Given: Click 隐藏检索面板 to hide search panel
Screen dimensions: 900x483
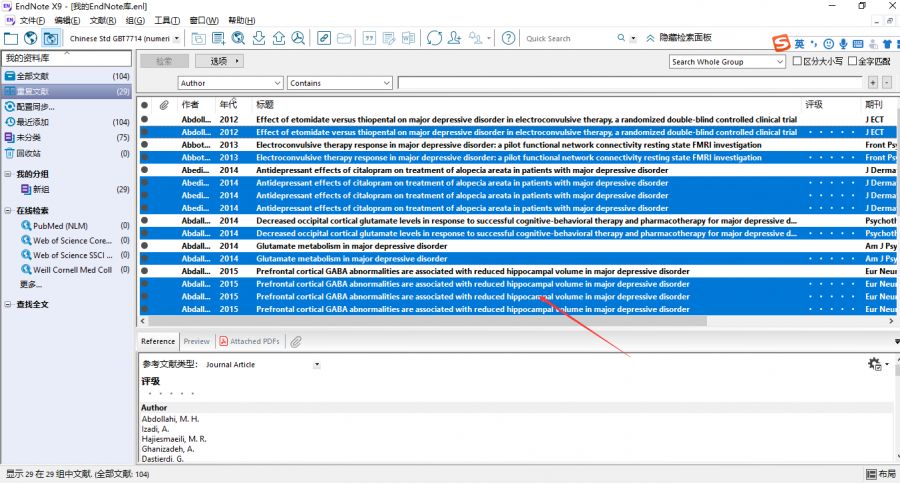Looking at the screenshot, I should [x=679, y=37].
